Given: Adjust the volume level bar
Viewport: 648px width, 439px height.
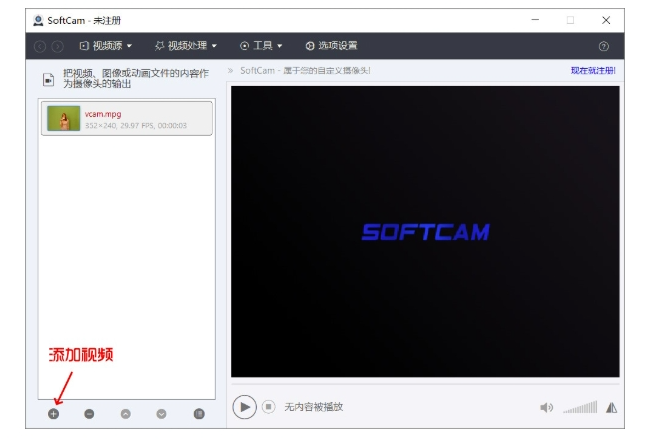Looking at the screenshot, I should pyautogui.click(x=580, y=407).
